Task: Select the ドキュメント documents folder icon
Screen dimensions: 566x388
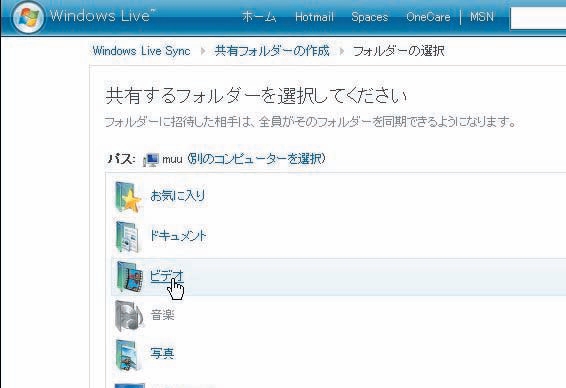Action: 128,237
